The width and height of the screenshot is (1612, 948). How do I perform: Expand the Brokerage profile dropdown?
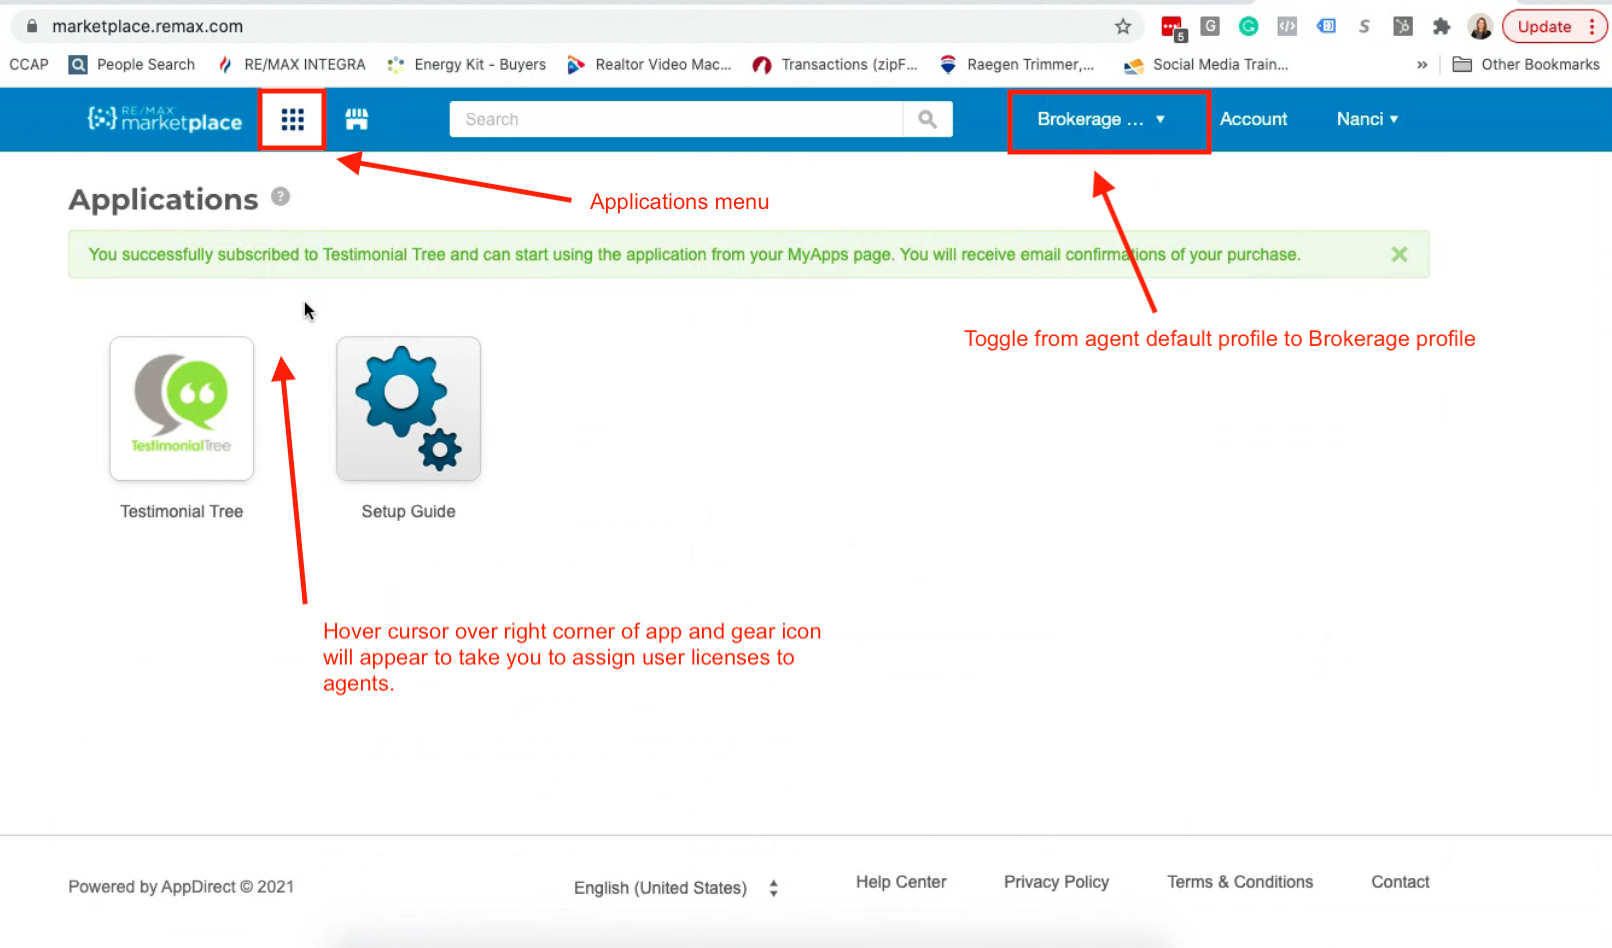(x=1102, y=119)
